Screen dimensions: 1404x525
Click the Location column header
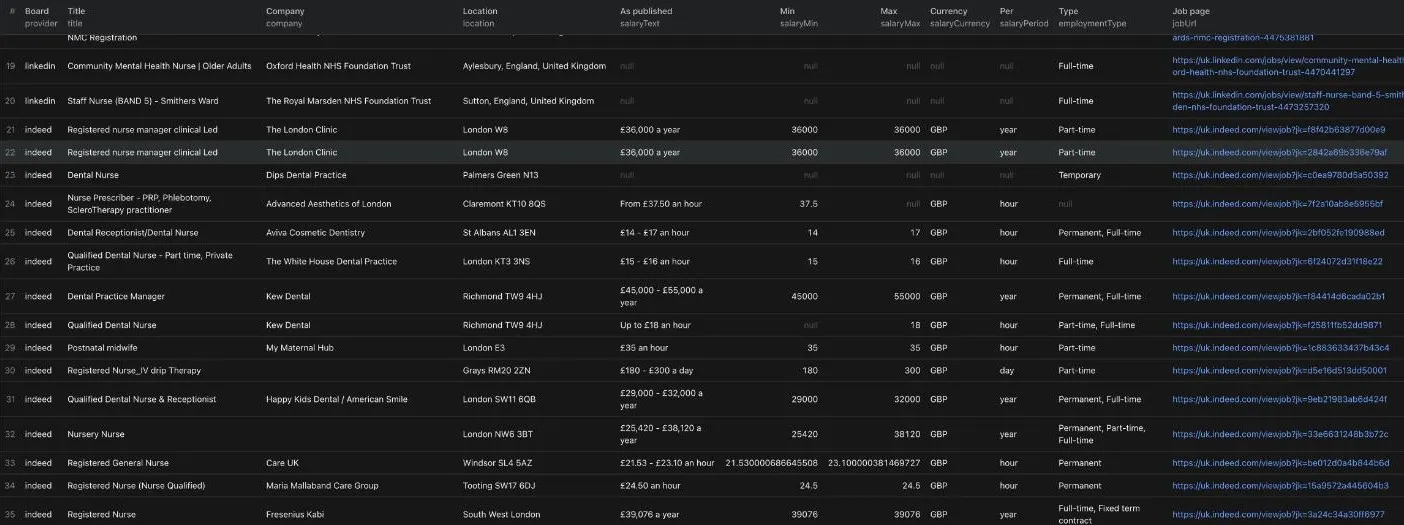pos(480,17)
